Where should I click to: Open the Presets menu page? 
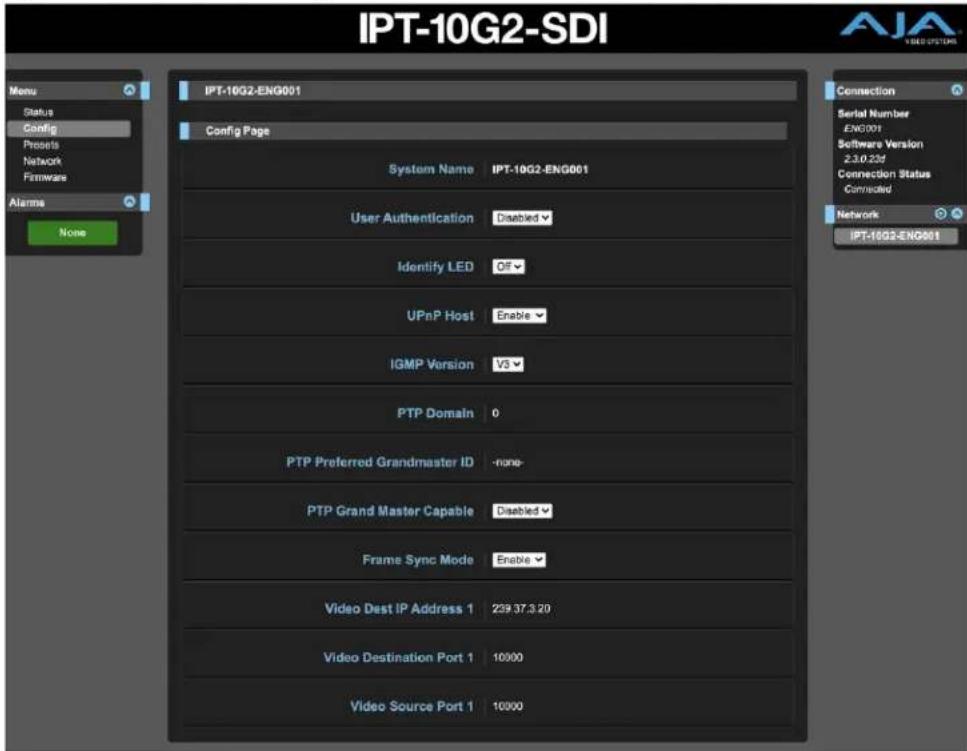coord(41,145)
